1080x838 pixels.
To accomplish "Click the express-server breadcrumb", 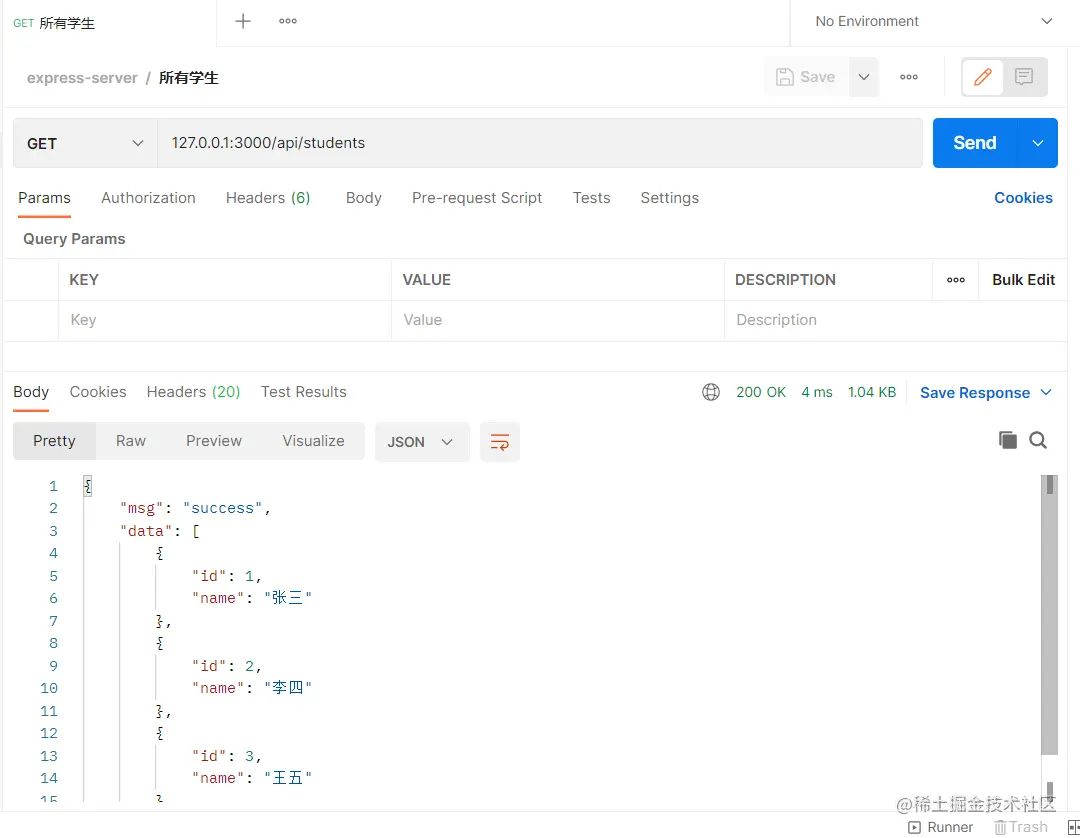I will click(x=82, y=78).
